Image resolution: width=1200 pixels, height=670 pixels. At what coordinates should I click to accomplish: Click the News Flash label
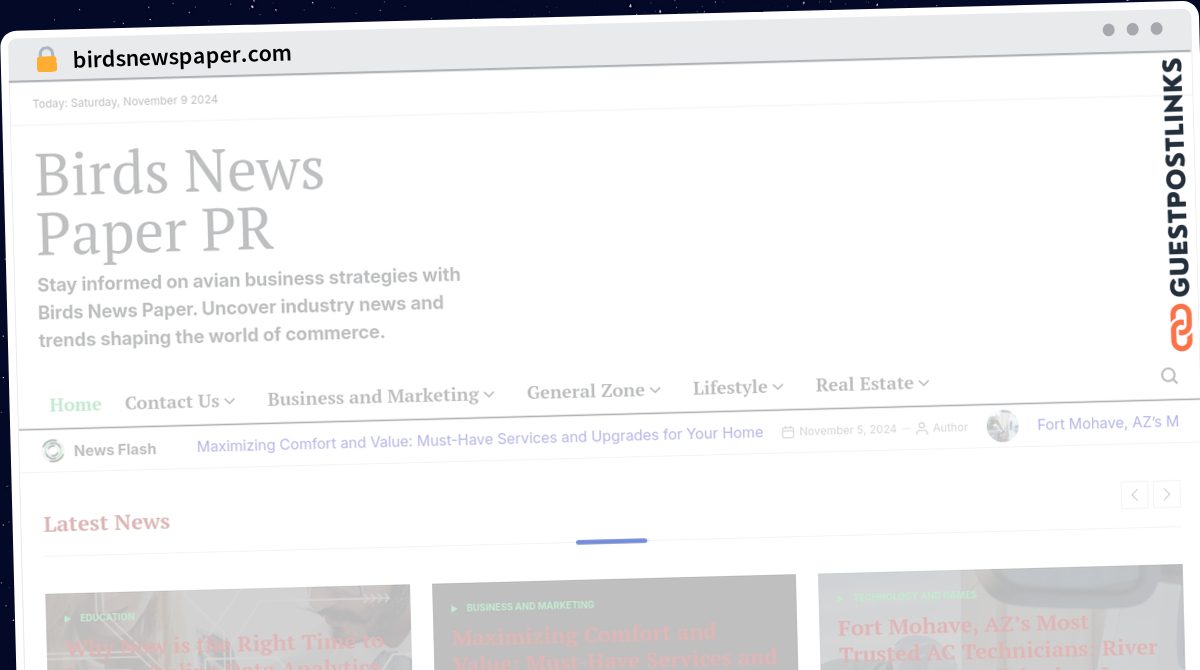(x=115, y=450)
